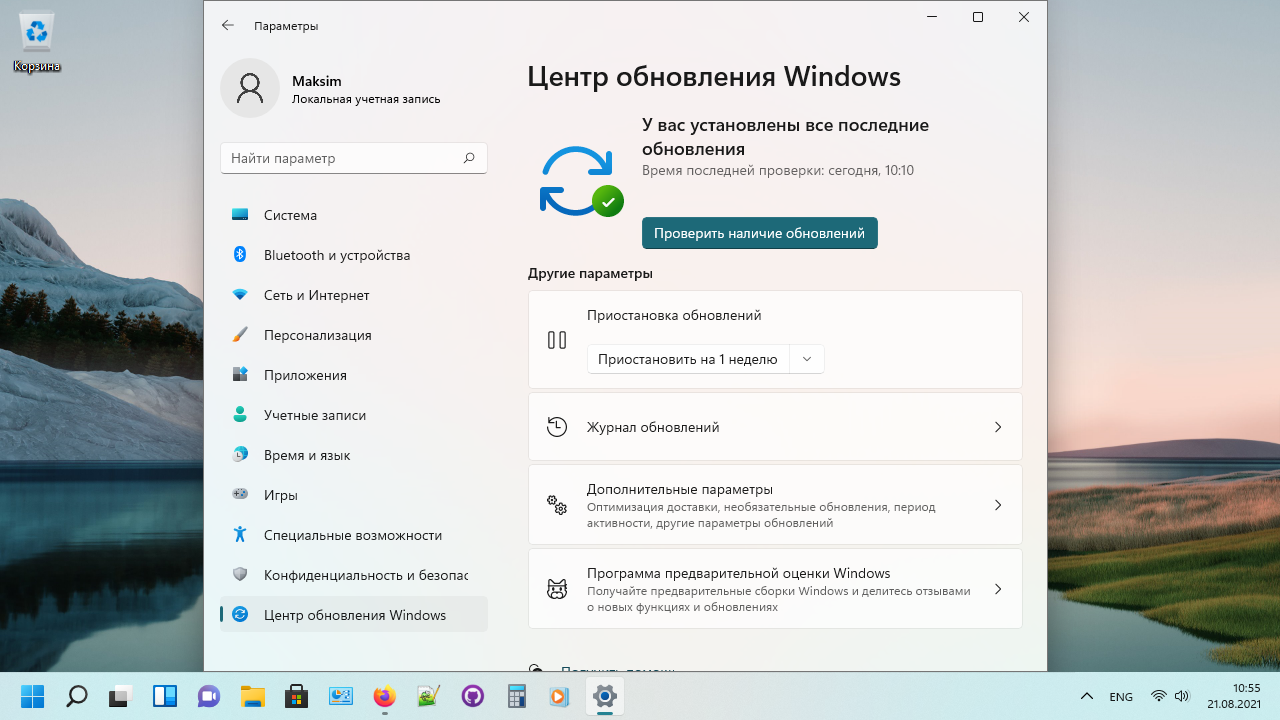Open Журнал обновлений chevron
The image size is (1280, 720).
click(x=997, y=427)
